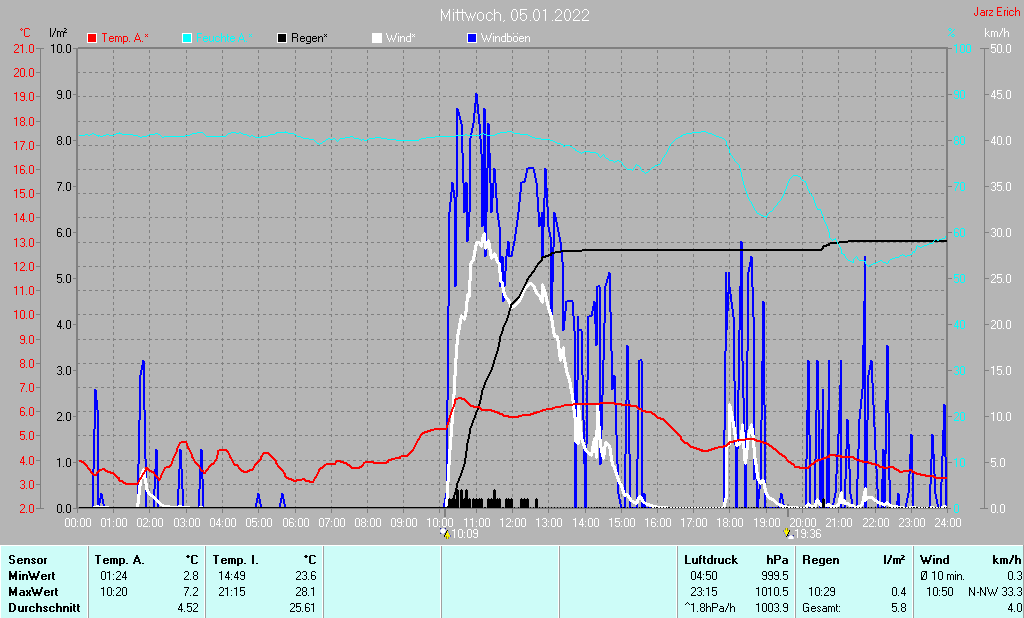
Task: Click the pressure trend '^1.8hPa/h'
Action: [710, 608]
